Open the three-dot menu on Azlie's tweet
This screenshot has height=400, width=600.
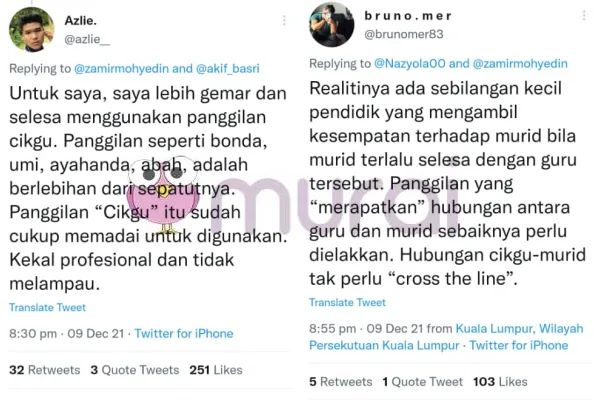pos(284,20)
